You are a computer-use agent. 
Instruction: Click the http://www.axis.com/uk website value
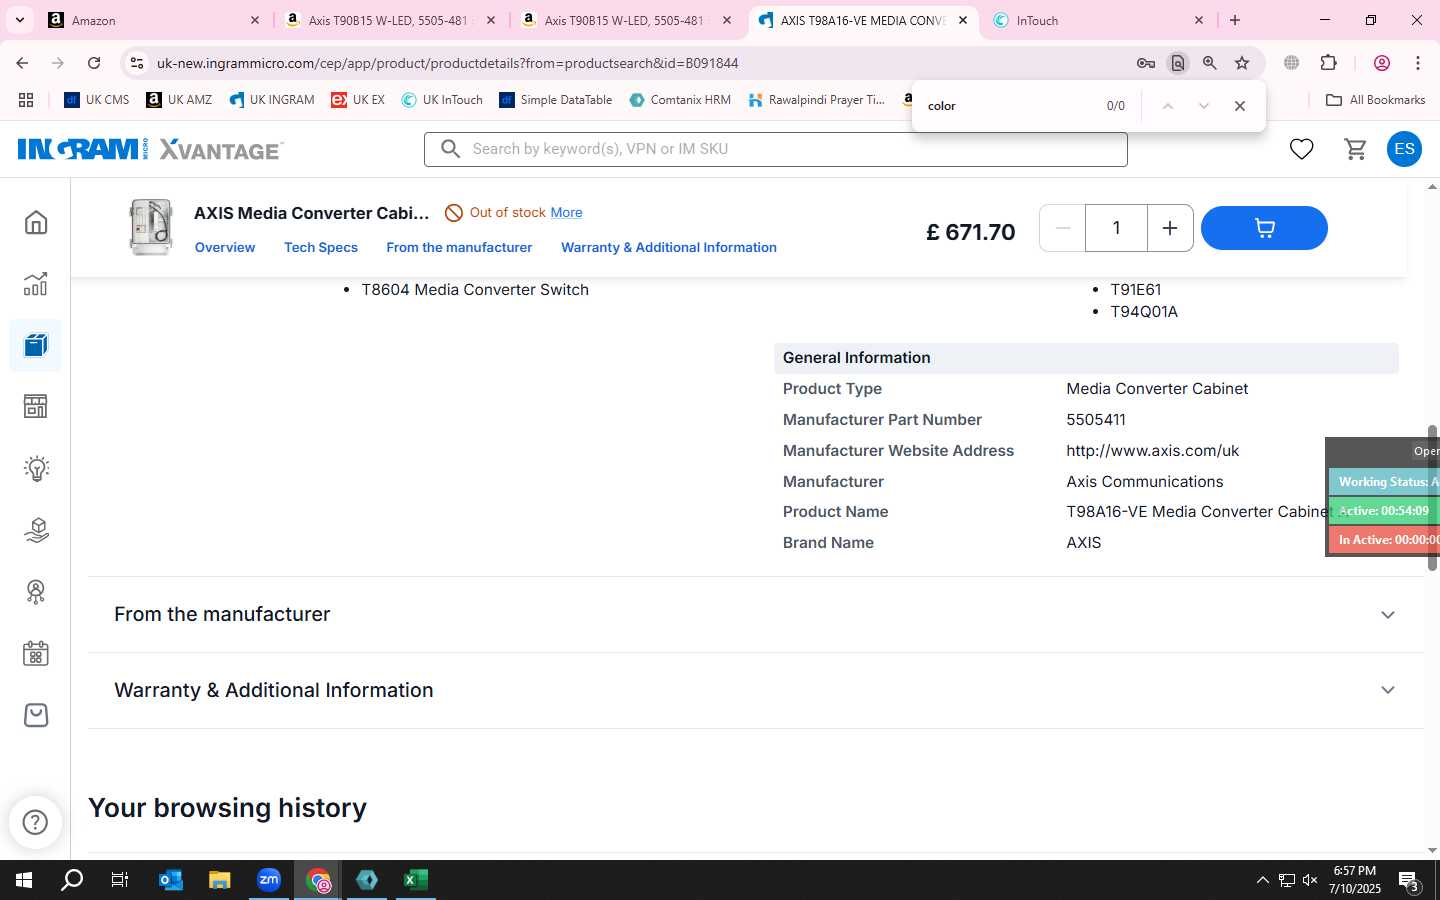(1152, 451)
